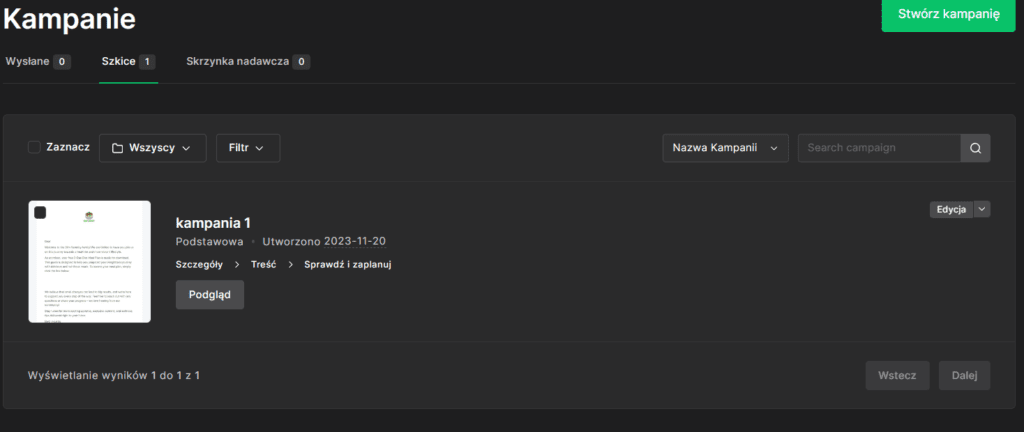This screenshot has height=432, width=1024.
Task: Select checkbox on kampania 1 thumbnail
Action: click(40, 213)
